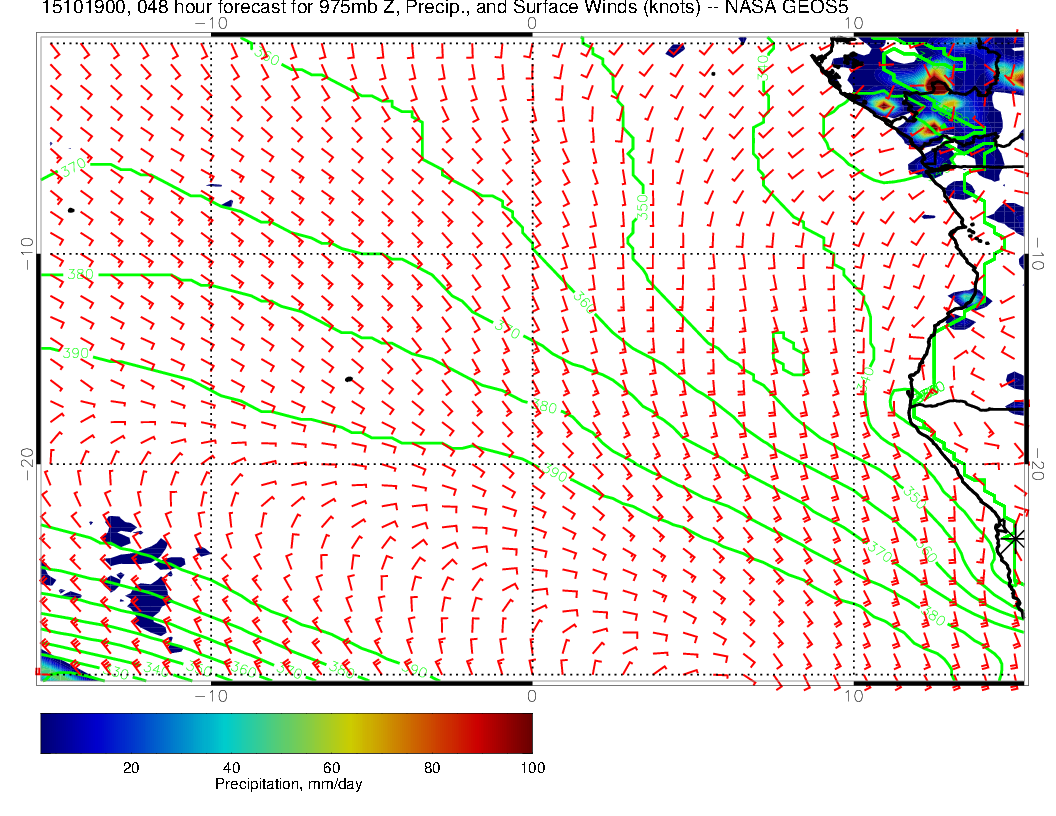Click the colorbar tick label '80'
This screenshot has width=1056, height=816.
[x=432, y=768]
